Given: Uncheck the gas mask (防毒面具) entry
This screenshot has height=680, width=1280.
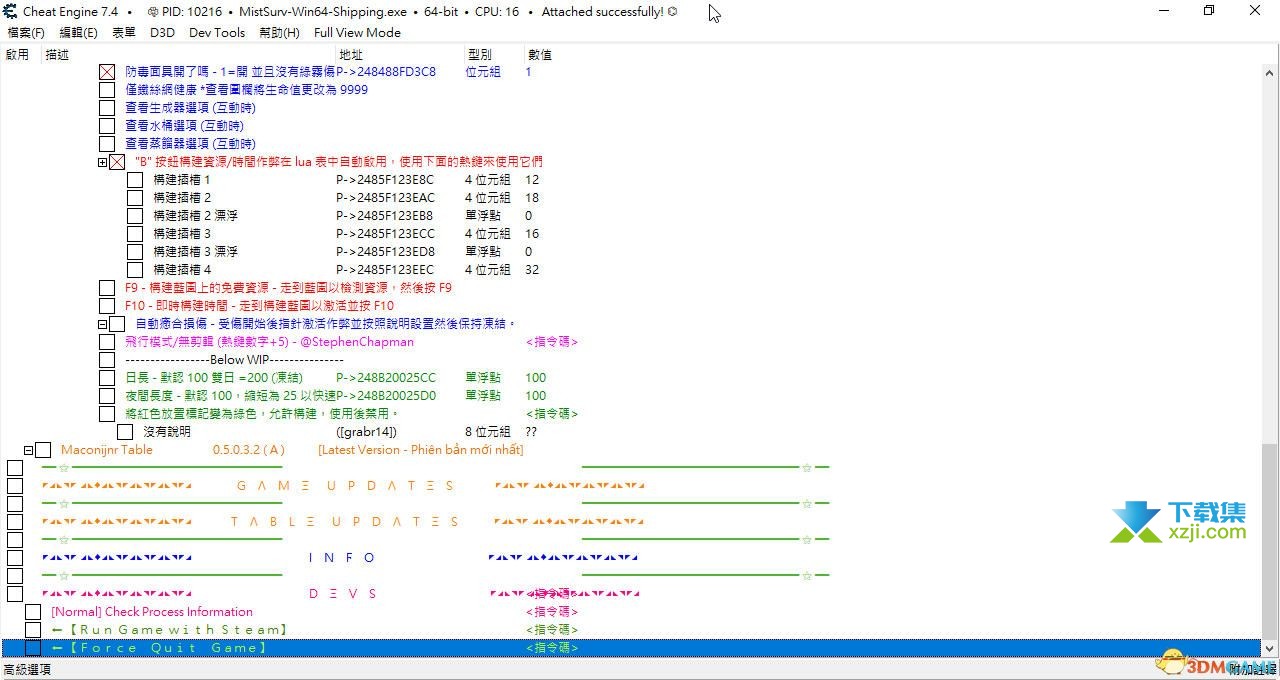Looking at the screenshot, I should (x=107, y=72).
